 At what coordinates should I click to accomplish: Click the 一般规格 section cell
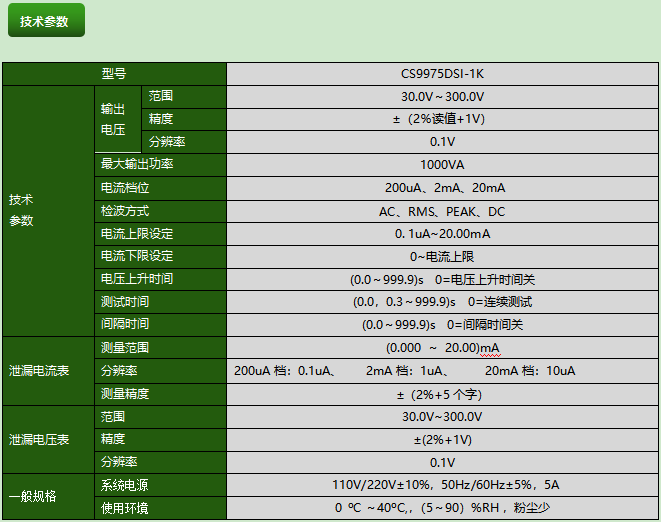pyautogui.click(x=34, y=496)
